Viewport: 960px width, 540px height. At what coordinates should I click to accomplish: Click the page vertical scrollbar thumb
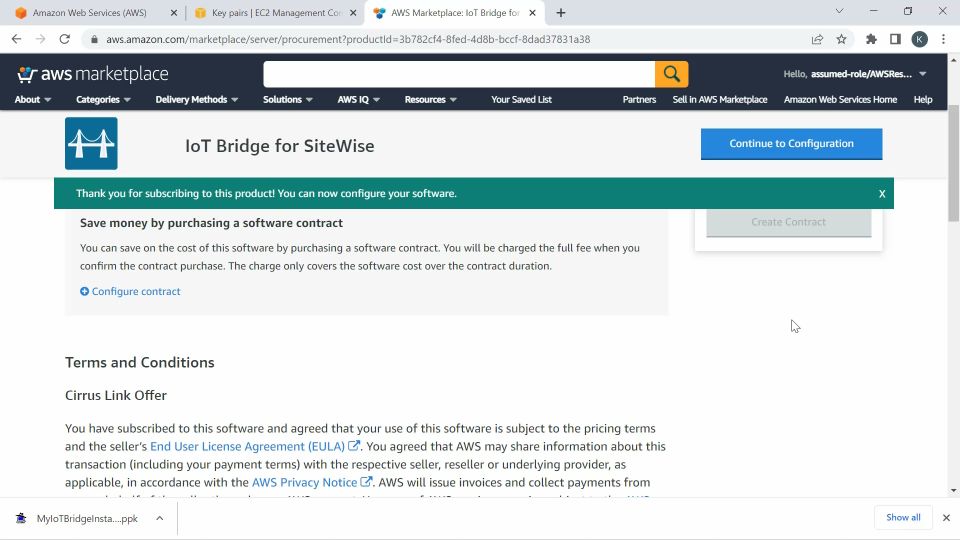coord(953,163)
